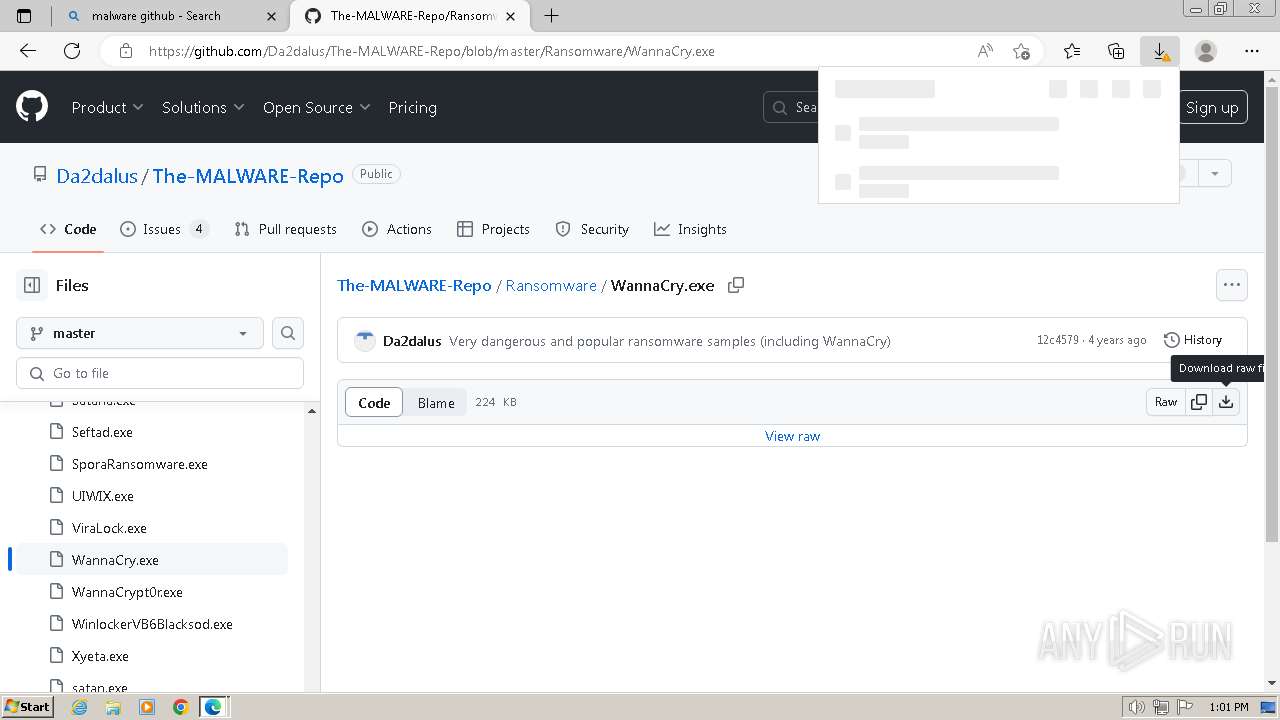Switch to Blame view
This screenshot has width=1280, height=720.
coord(436,402)
